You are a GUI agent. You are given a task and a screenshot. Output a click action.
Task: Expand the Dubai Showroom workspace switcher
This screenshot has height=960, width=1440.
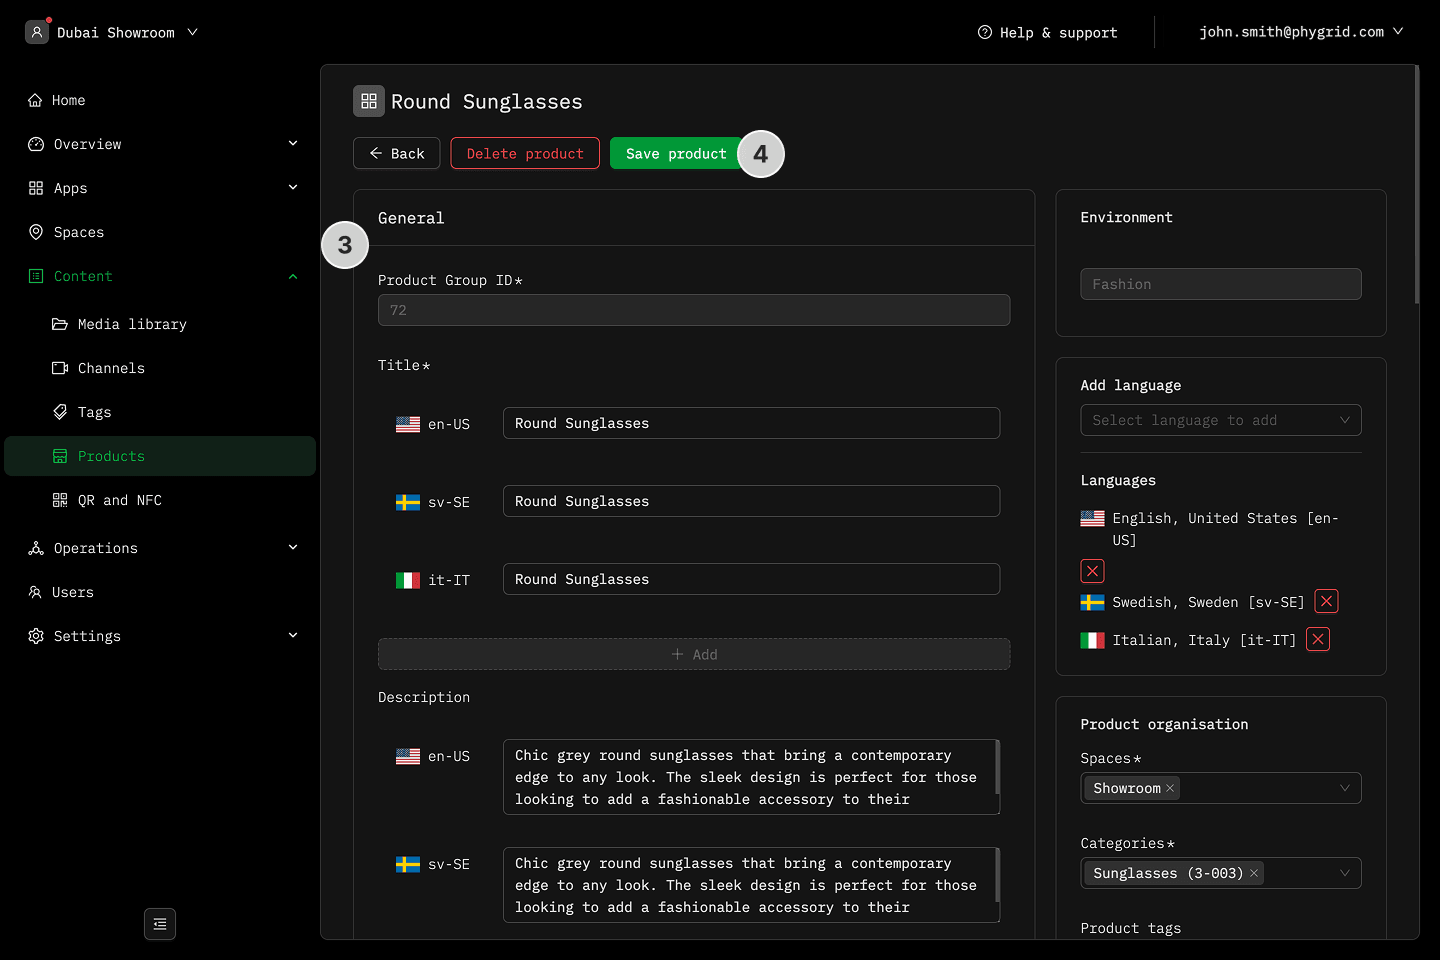point(112,32)
